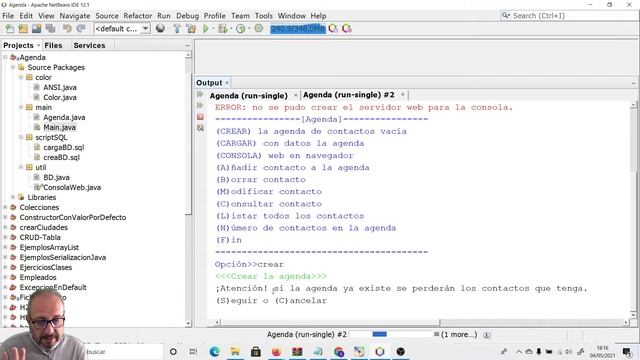
Task: Collapse the main package
Action: 21,107
